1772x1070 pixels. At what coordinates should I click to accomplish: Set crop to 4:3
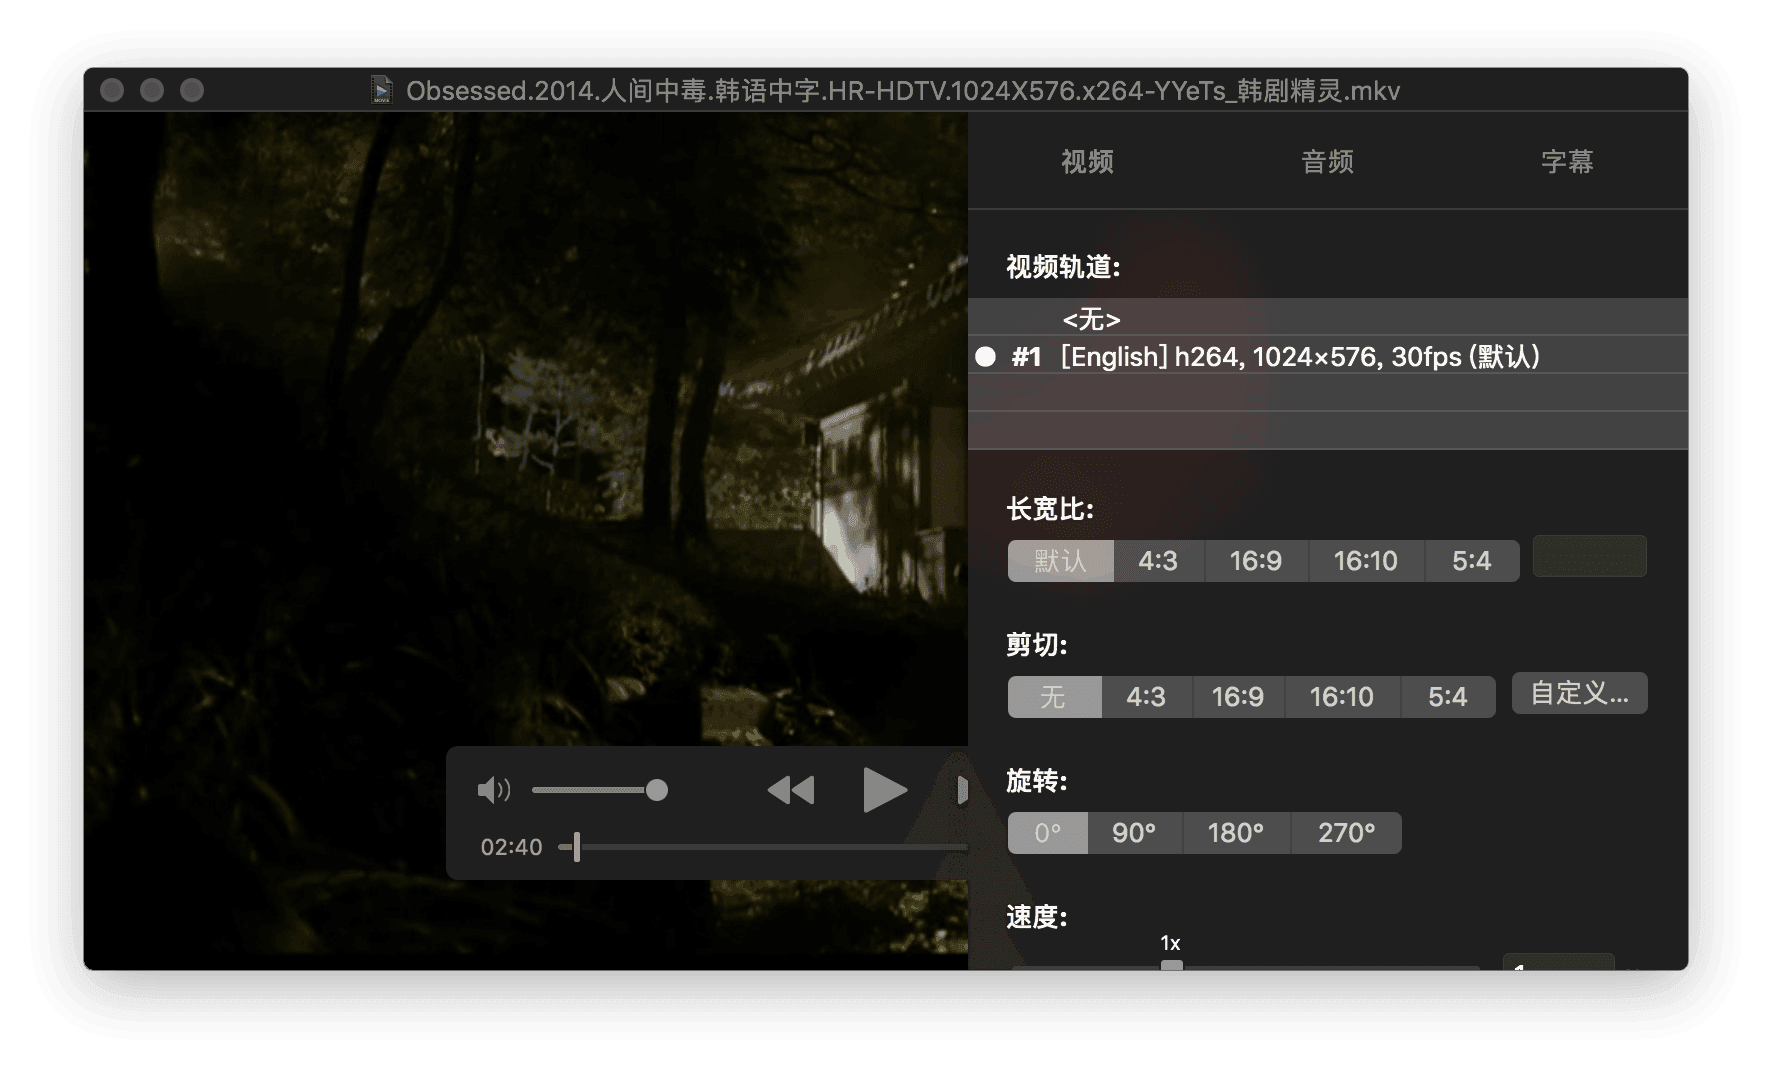click(x=1146, y=697)
